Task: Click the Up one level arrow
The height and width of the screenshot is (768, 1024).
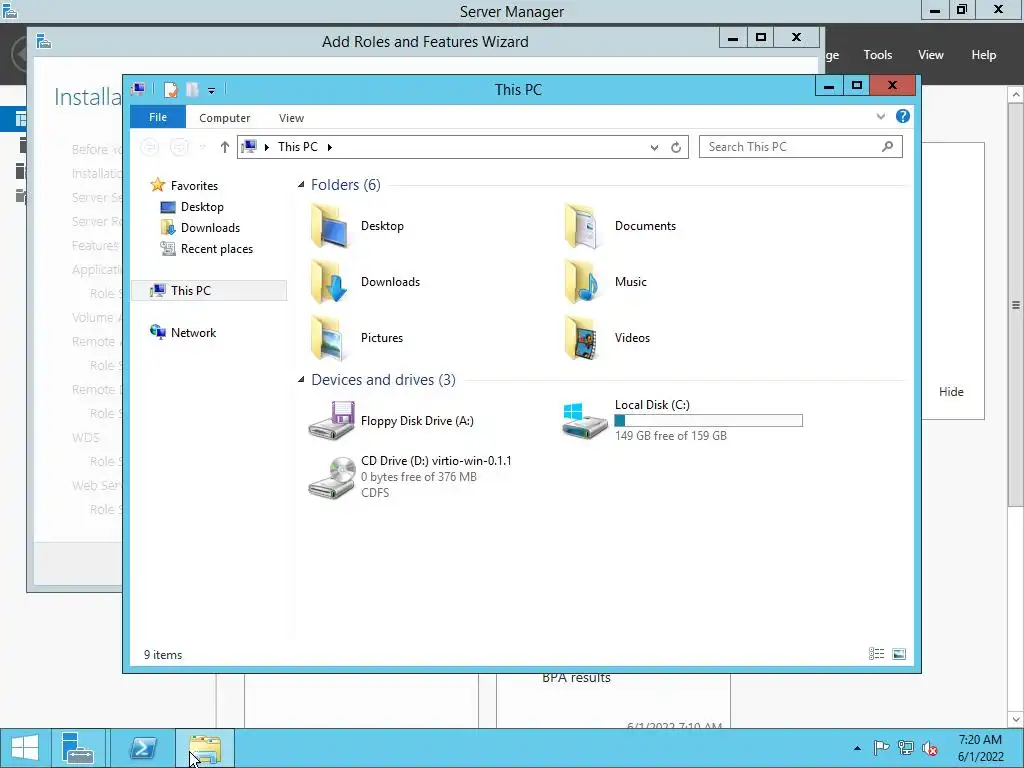Action: click(225, 147)
